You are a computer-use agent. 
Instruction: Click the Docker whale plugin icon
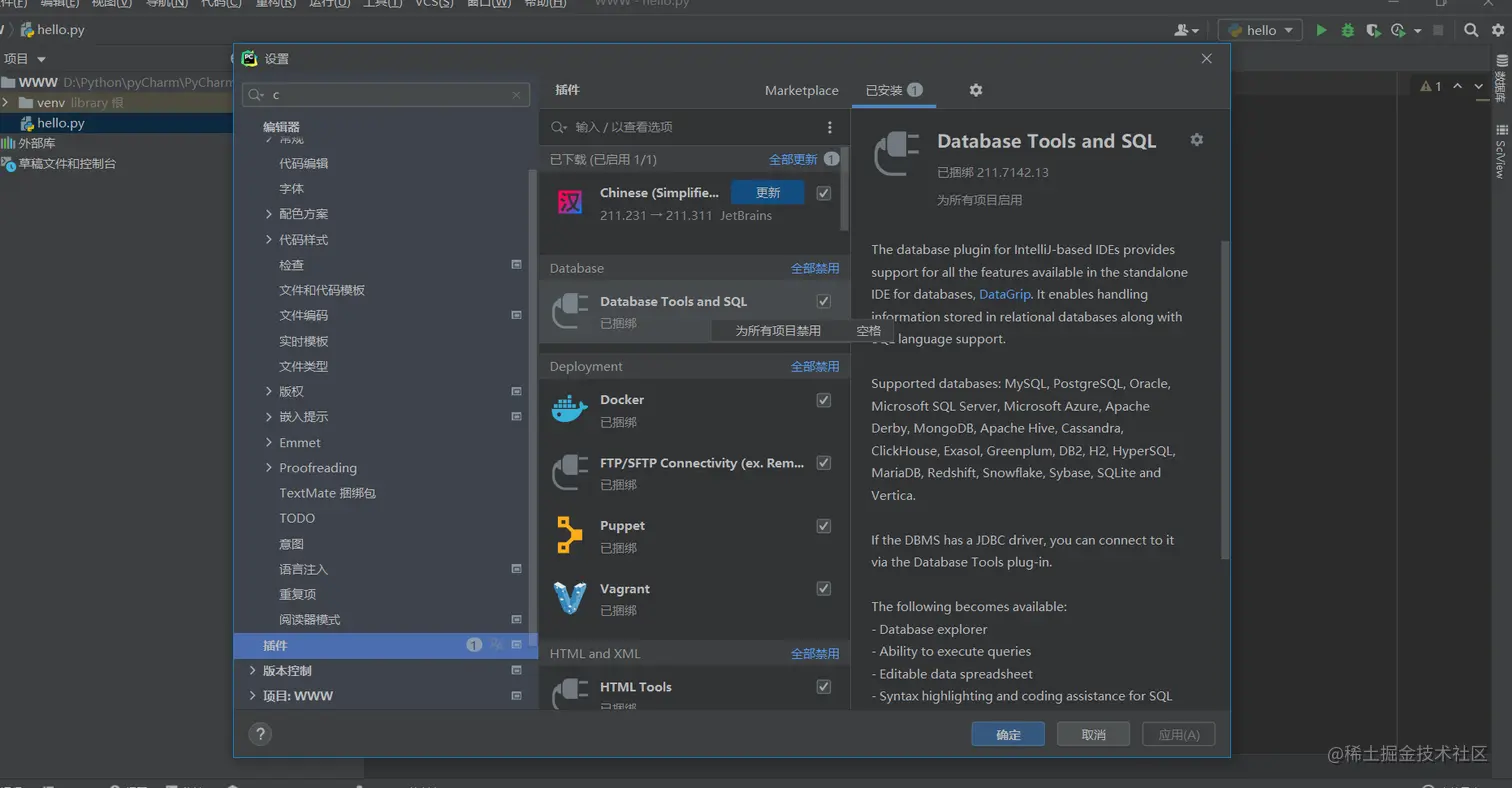tap(570, 410)
